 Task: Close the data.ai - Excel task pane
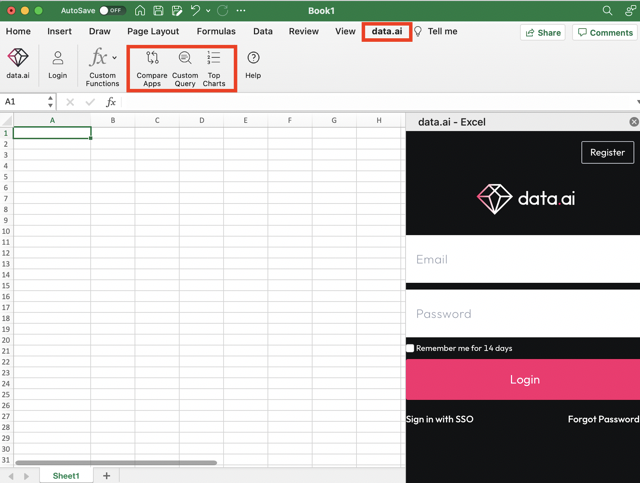[634, 122]
